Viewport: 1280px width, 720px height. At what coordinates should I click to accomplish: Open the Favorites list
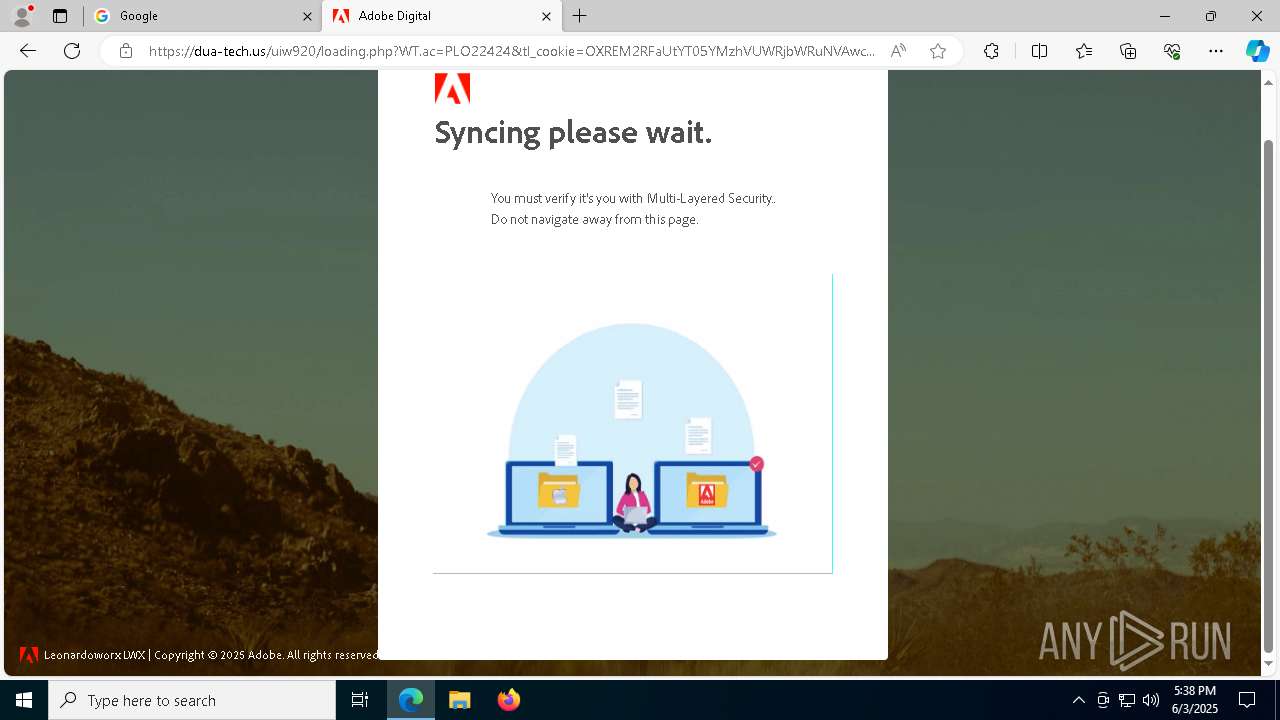[x=1084, y=51]
